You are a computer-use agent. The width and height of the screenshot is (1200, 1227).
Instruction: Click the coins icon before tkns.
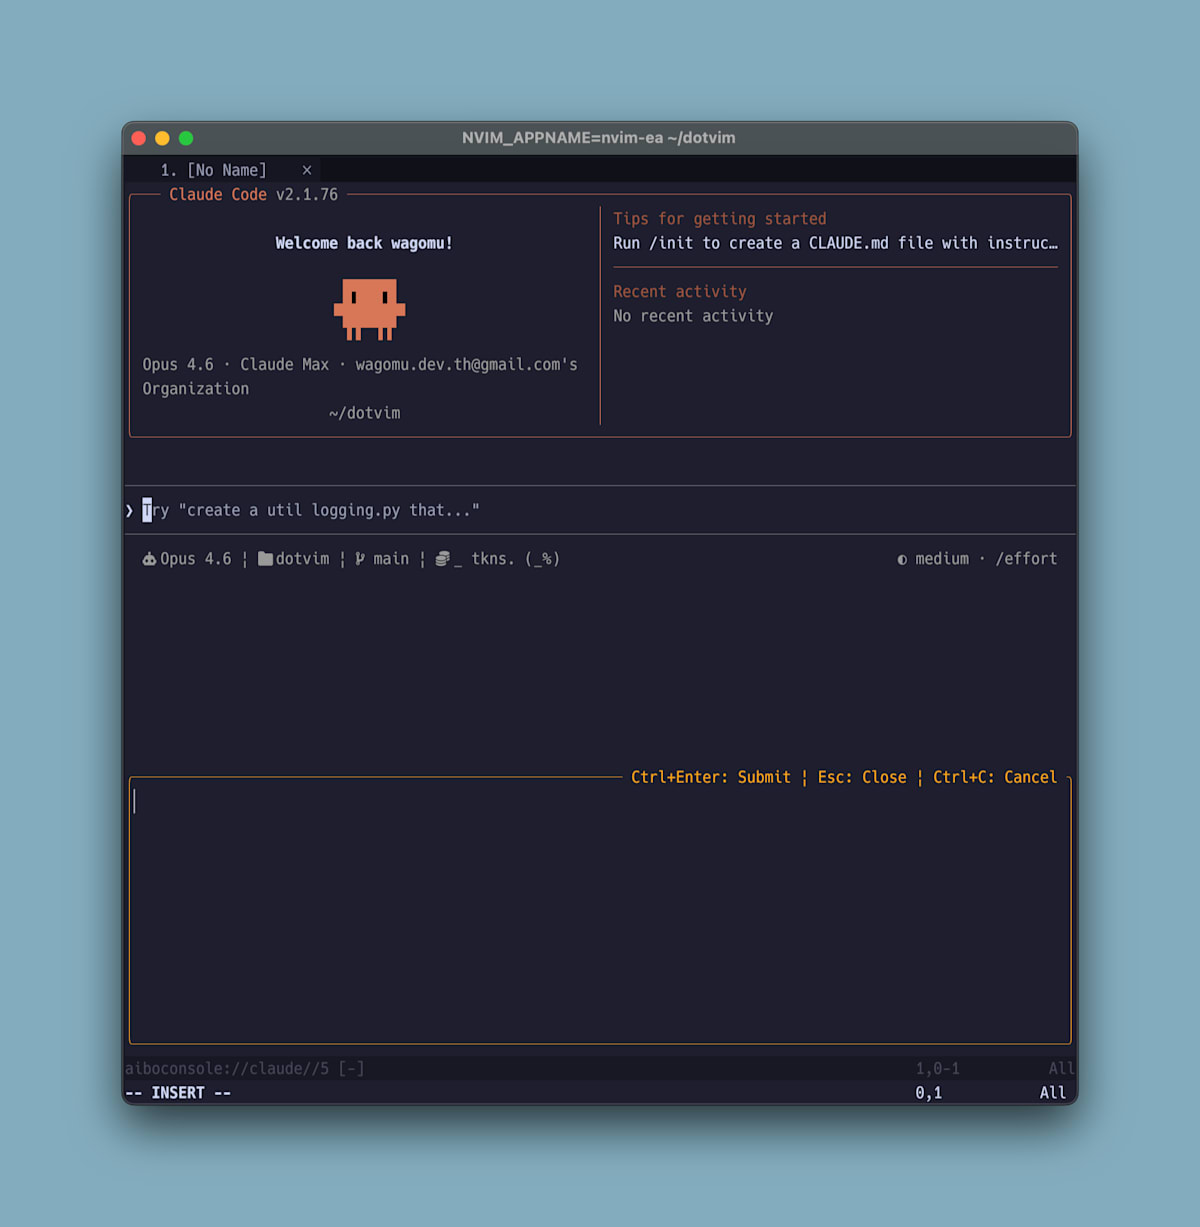(x=442, y=559)
